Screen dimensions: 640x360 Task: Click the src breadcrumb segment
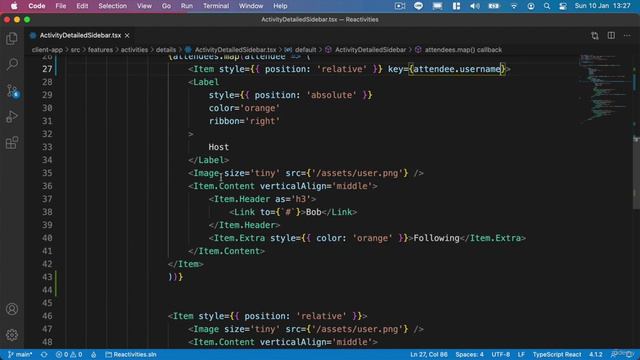(75, 50)
